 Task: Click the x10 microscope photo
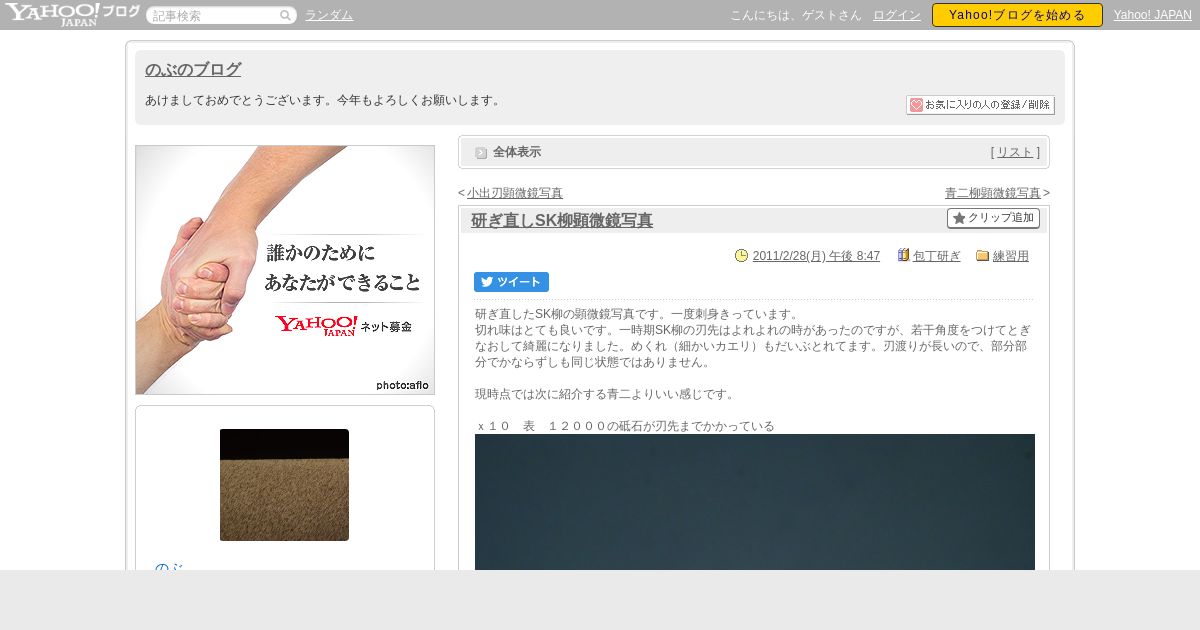[x=755, y=502]
